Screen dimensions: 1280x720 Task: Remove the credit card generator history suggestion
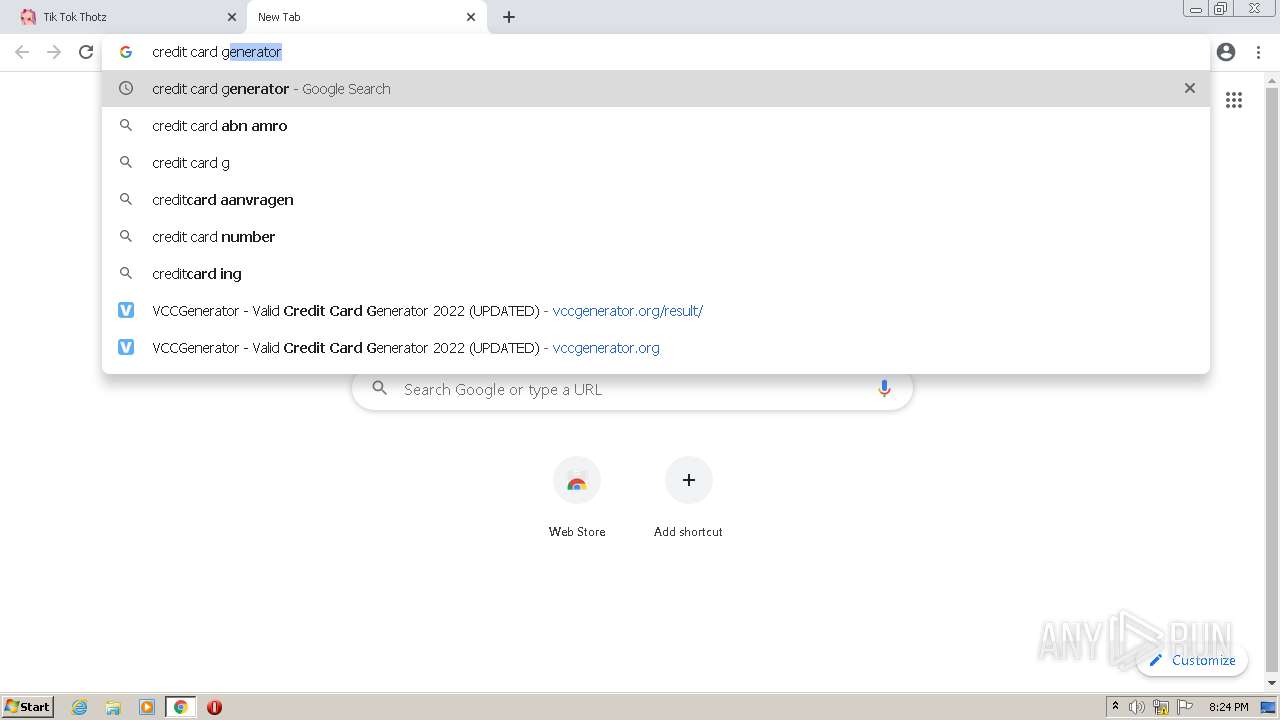pos(1190,88)
